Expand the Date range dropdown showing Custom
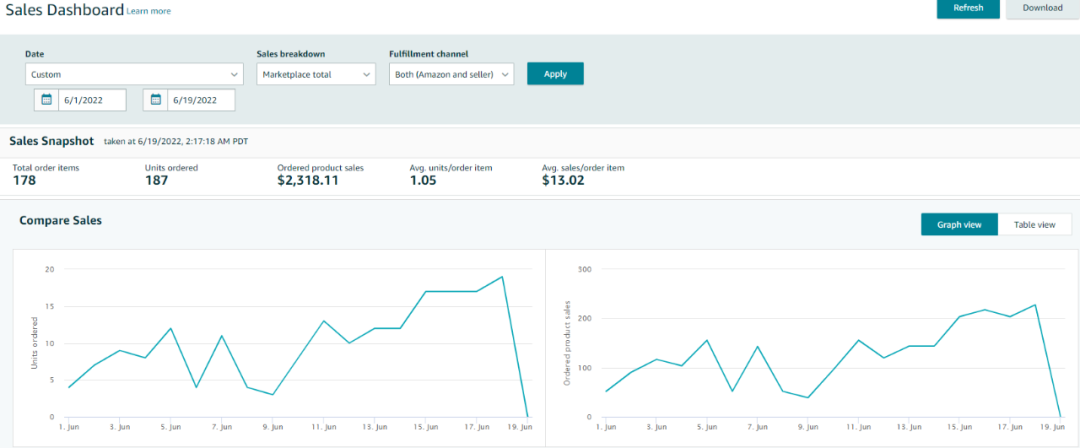 point(134,74)
